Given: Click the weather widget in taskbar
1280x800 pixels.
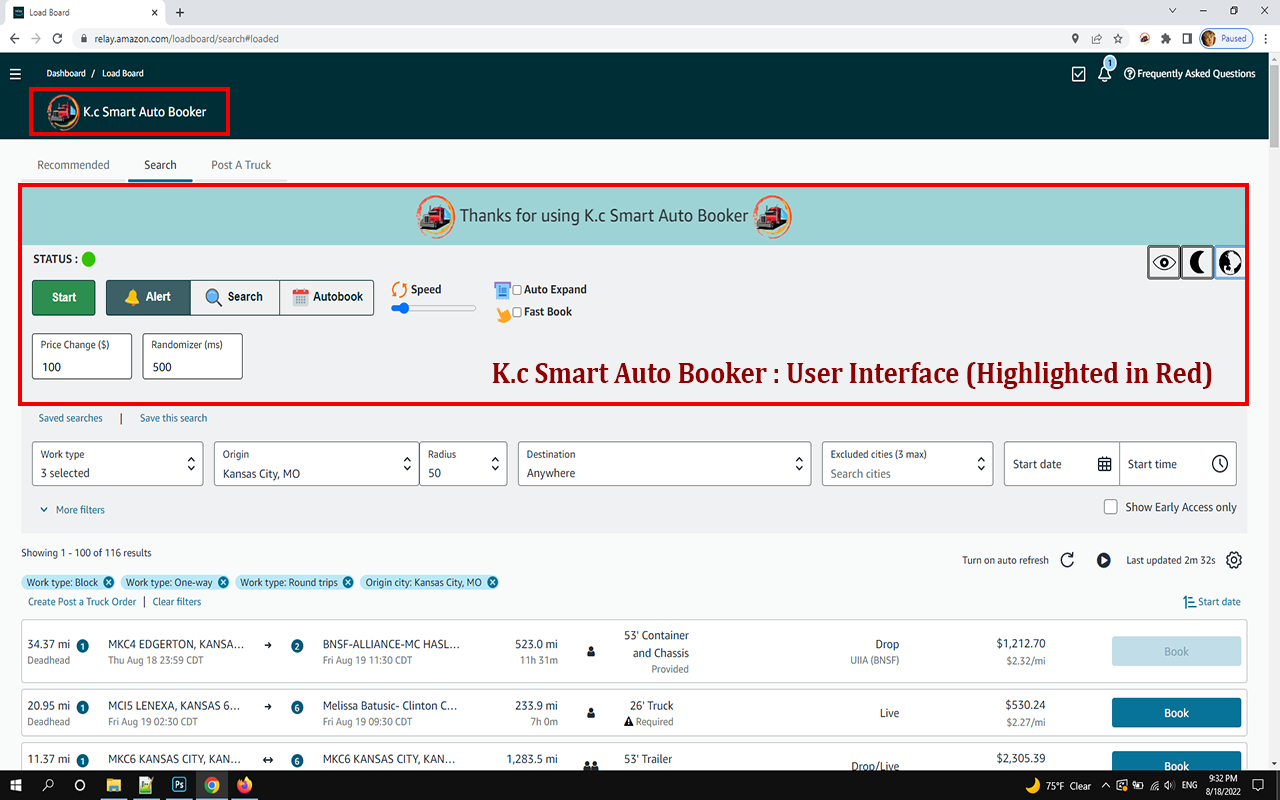Looking at the screenshot, I should pos(1058,786).
